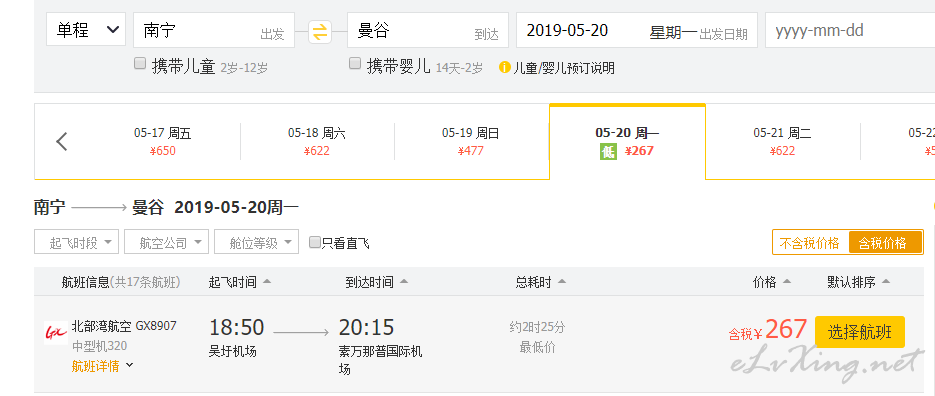Sort by 到达时间 arrow

pos(404,281)
